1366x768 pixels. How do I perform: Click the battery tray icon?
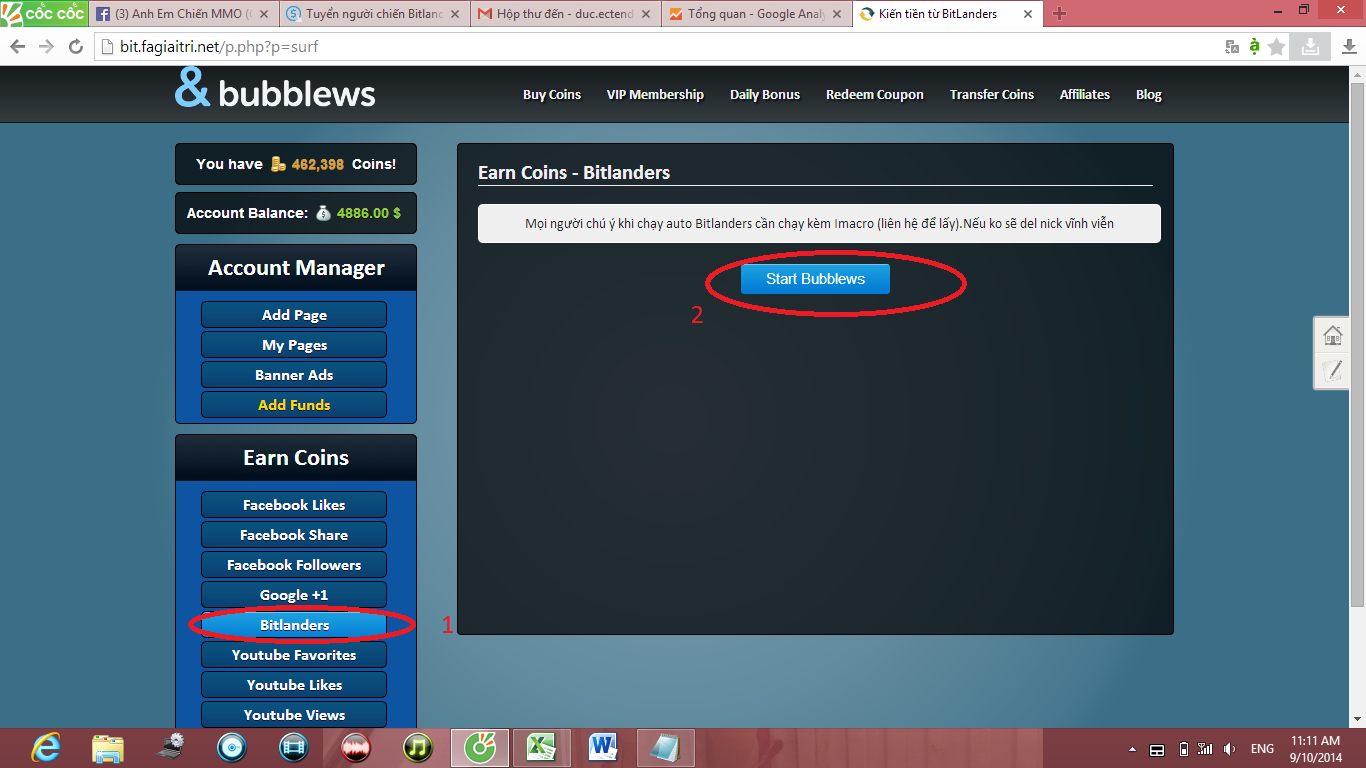click(x=1183, y=749)
